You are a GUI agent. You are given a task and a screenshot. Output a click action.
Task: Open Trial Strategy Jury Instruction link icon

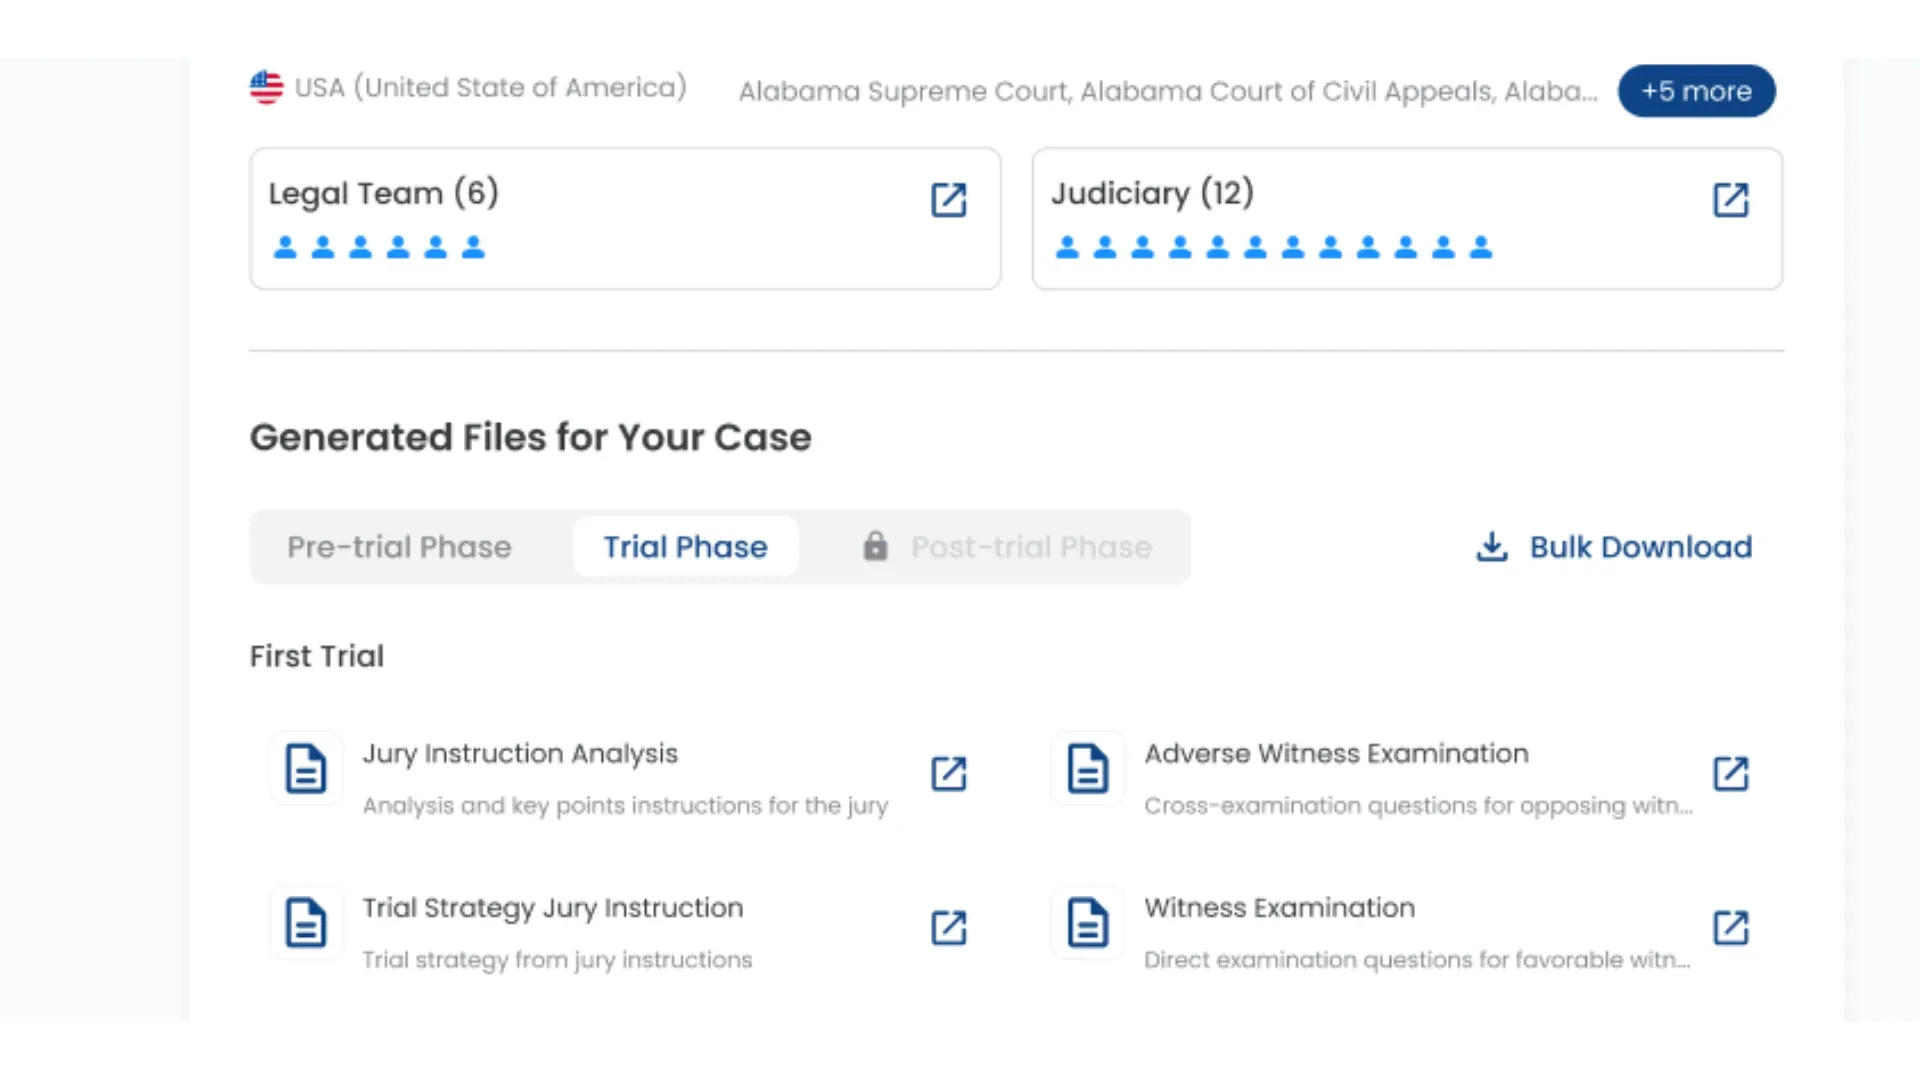coord(948,927)
